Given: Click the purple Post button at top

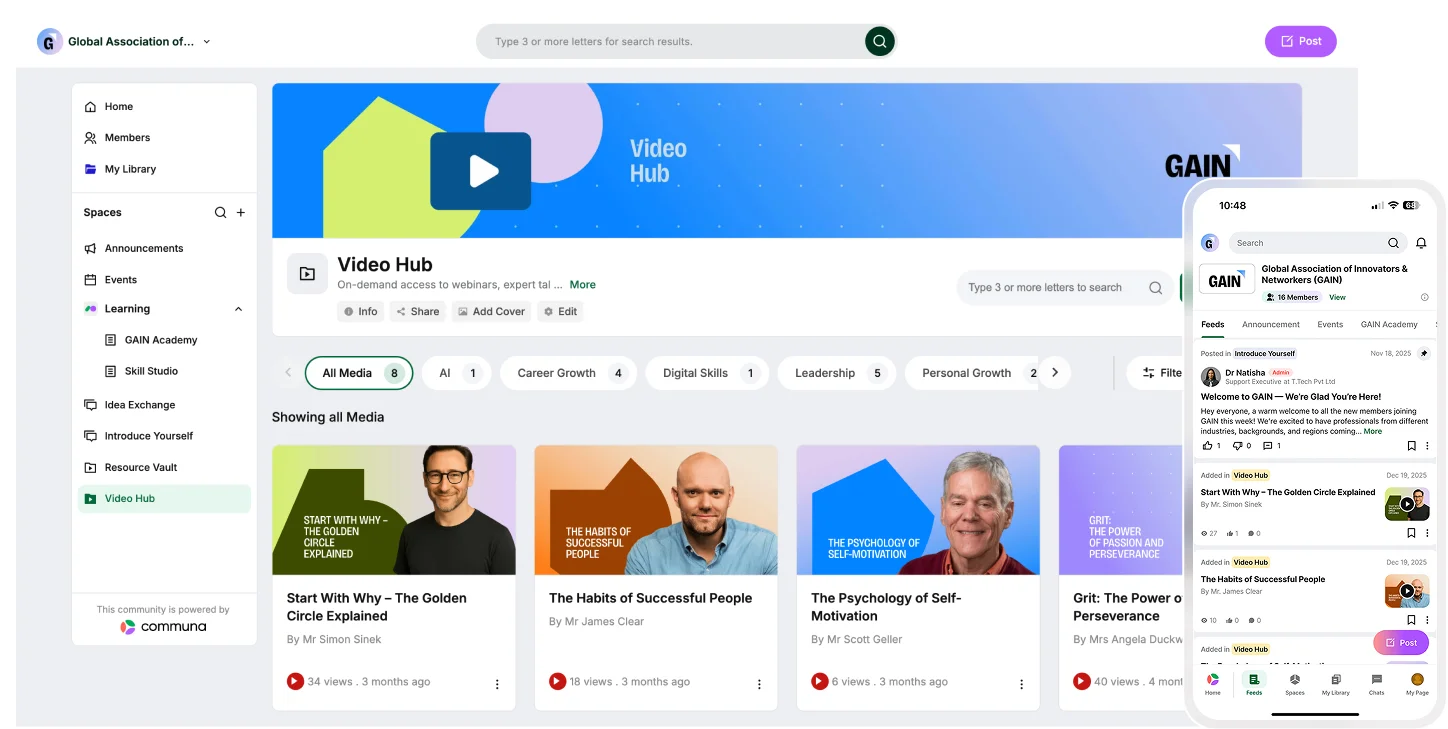Looking at the screenshot, I should click(1300, 41).
